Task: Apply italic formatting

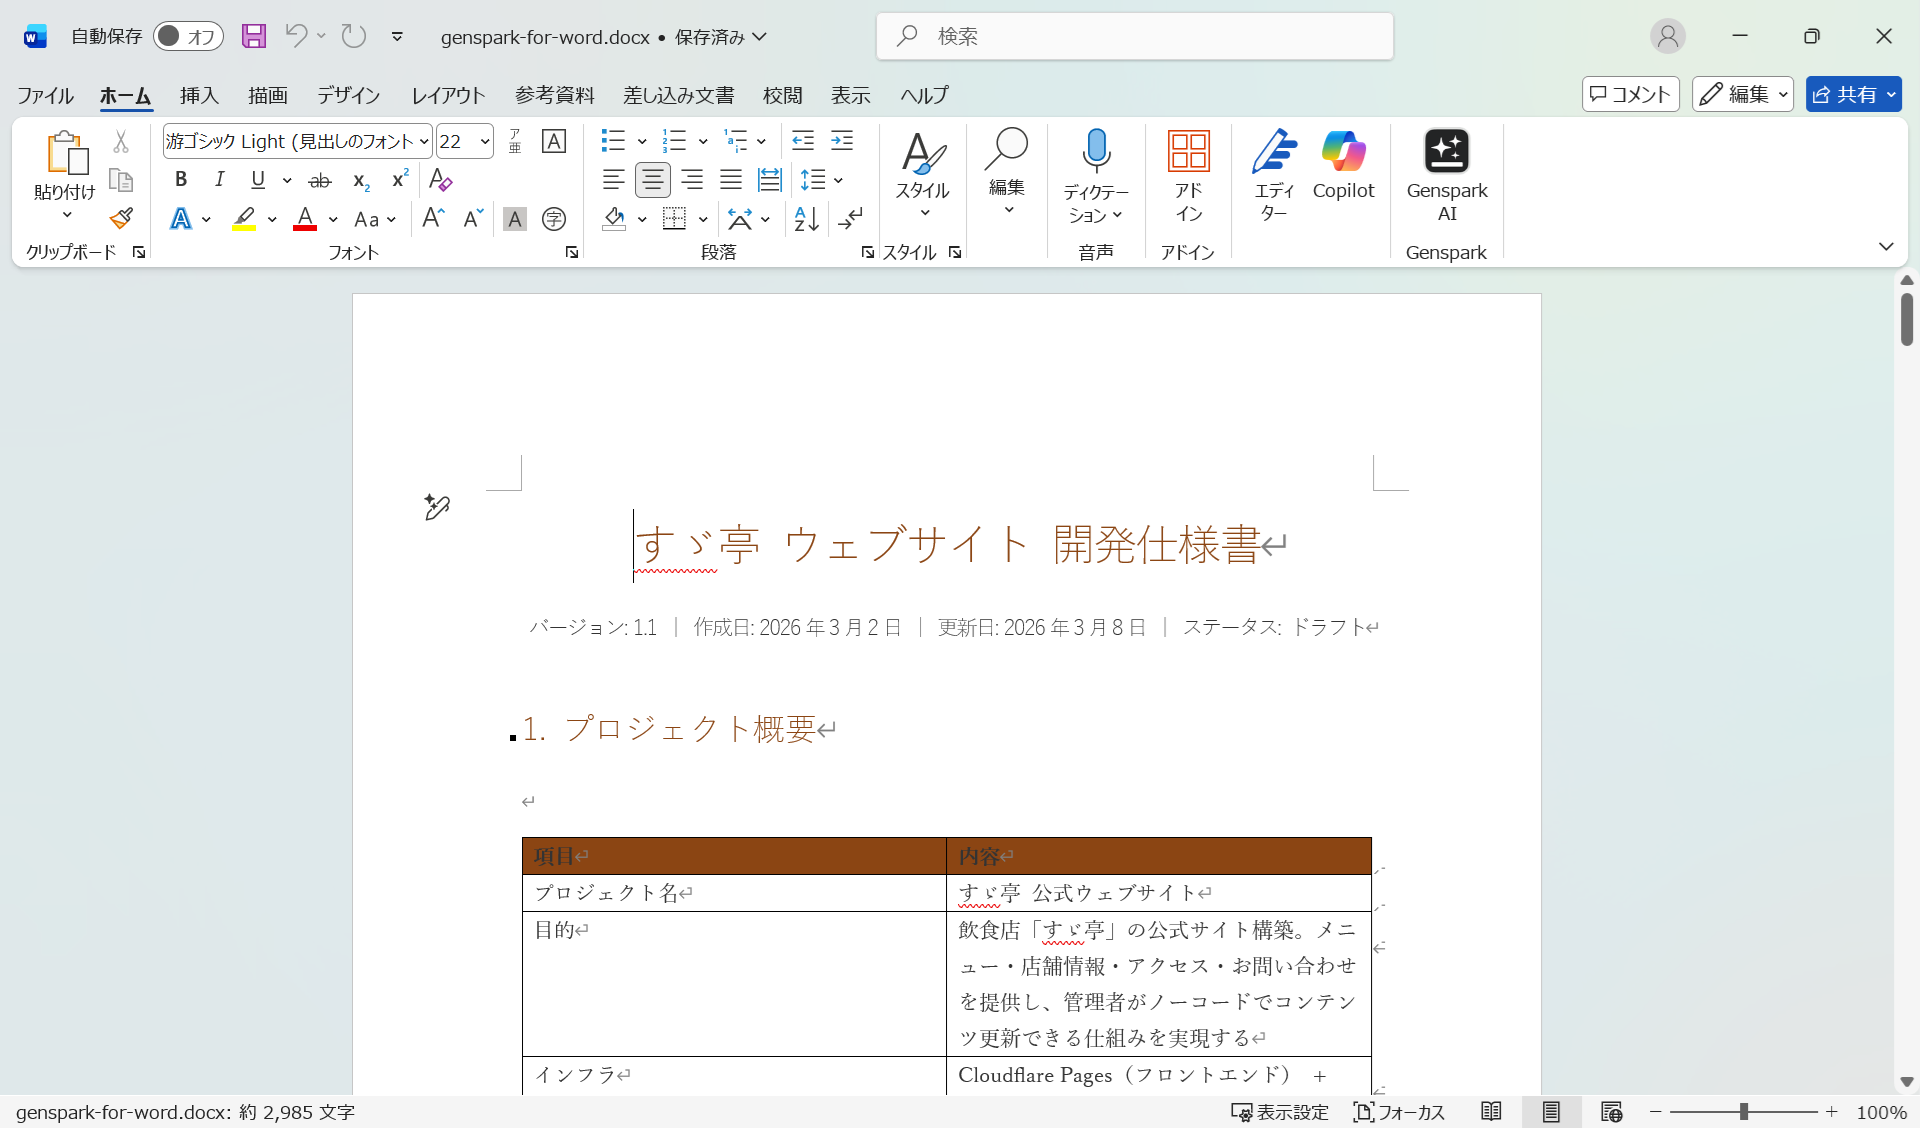Action: click(219, 180)
